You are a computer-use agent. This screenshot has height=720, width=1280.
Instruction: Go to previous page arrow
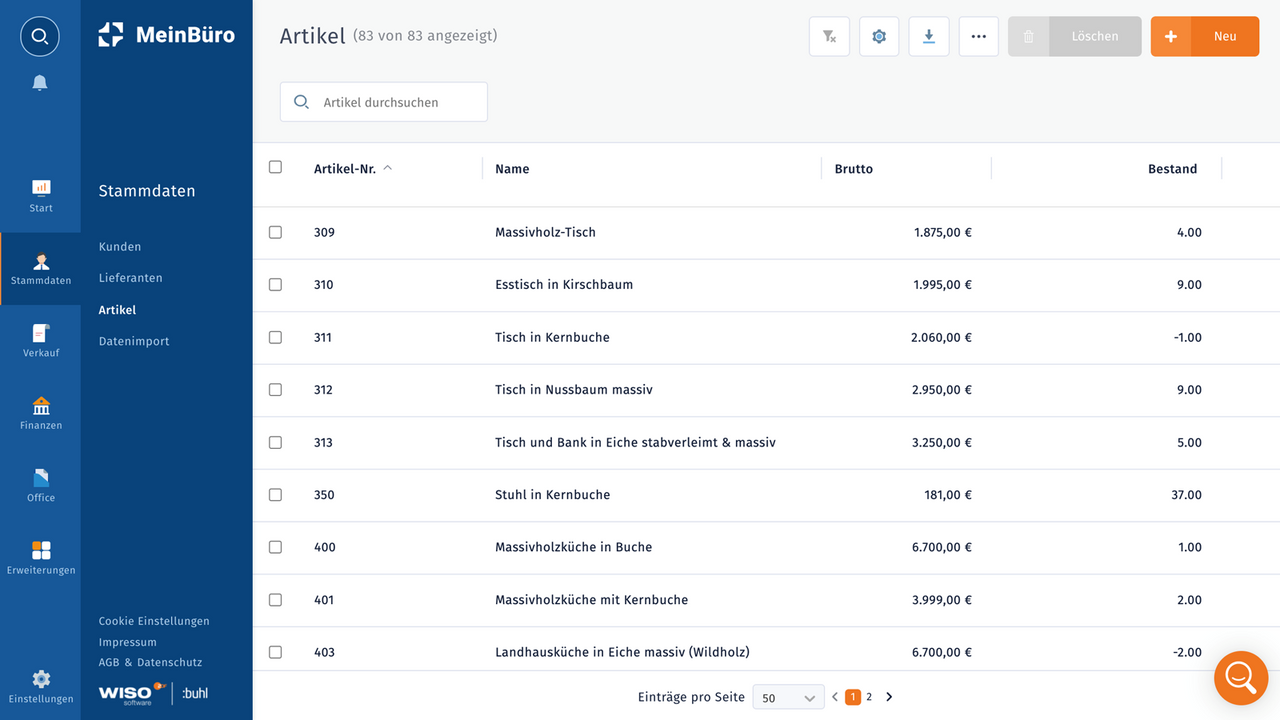click(835, 697)
